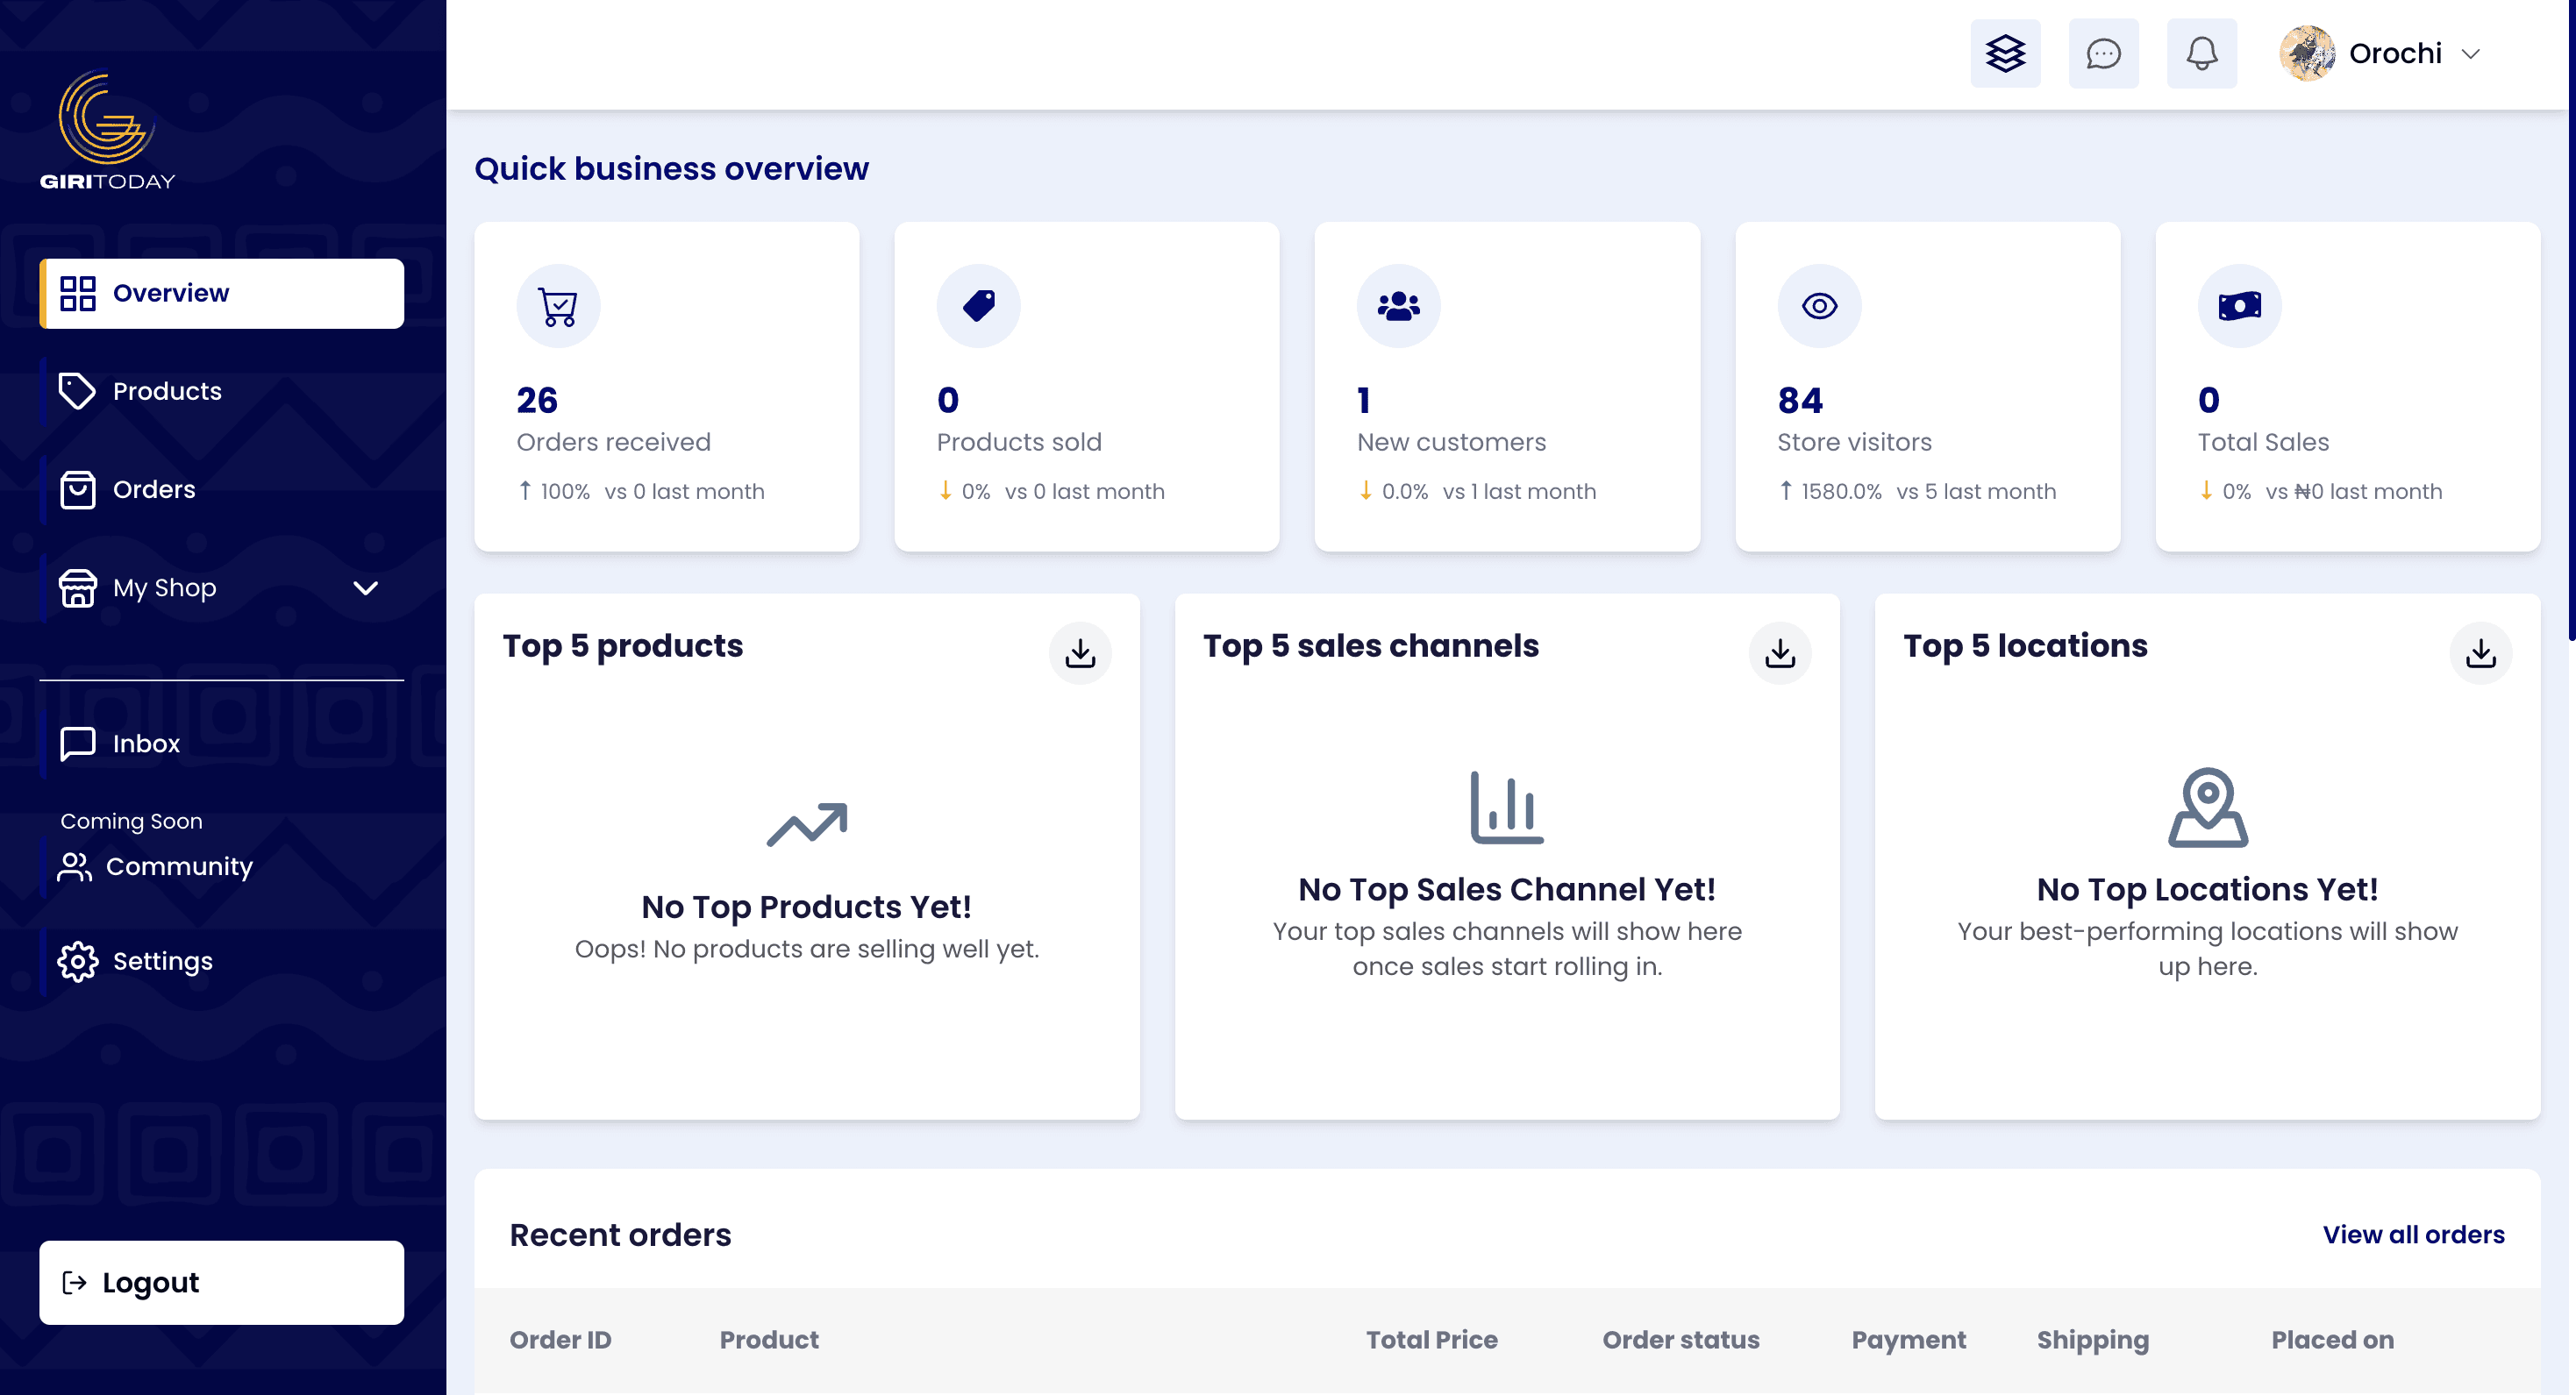Click the Products tag icon in sidebar
The height and width of the screenshot is (1395, 2576).
77,391
